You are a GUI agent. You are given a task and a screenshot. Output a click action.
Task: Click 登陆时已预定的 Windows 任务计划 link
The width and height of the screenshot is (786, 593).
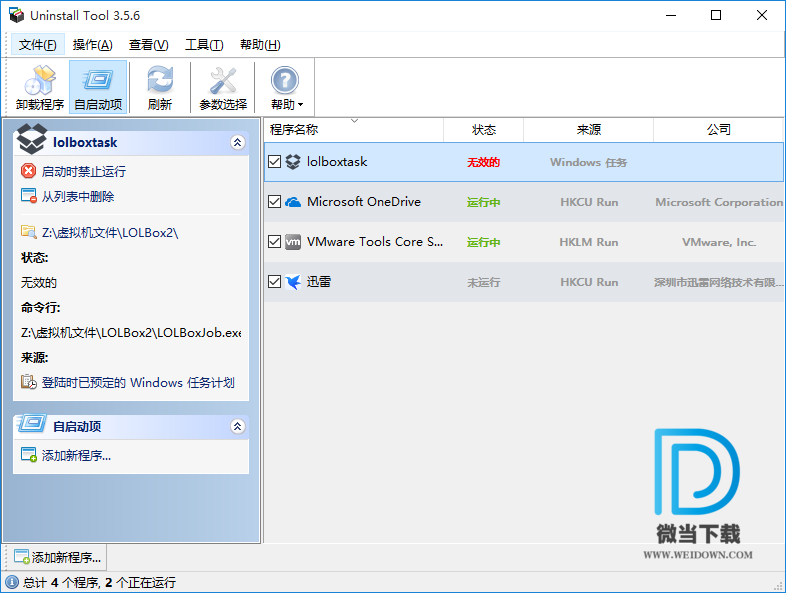point(138,382)
